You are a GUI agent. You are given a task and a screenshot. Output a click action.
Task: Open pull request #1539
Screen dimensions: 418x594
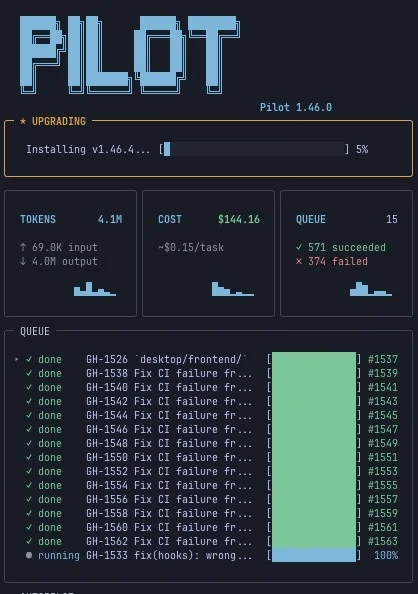click(383, 373)
